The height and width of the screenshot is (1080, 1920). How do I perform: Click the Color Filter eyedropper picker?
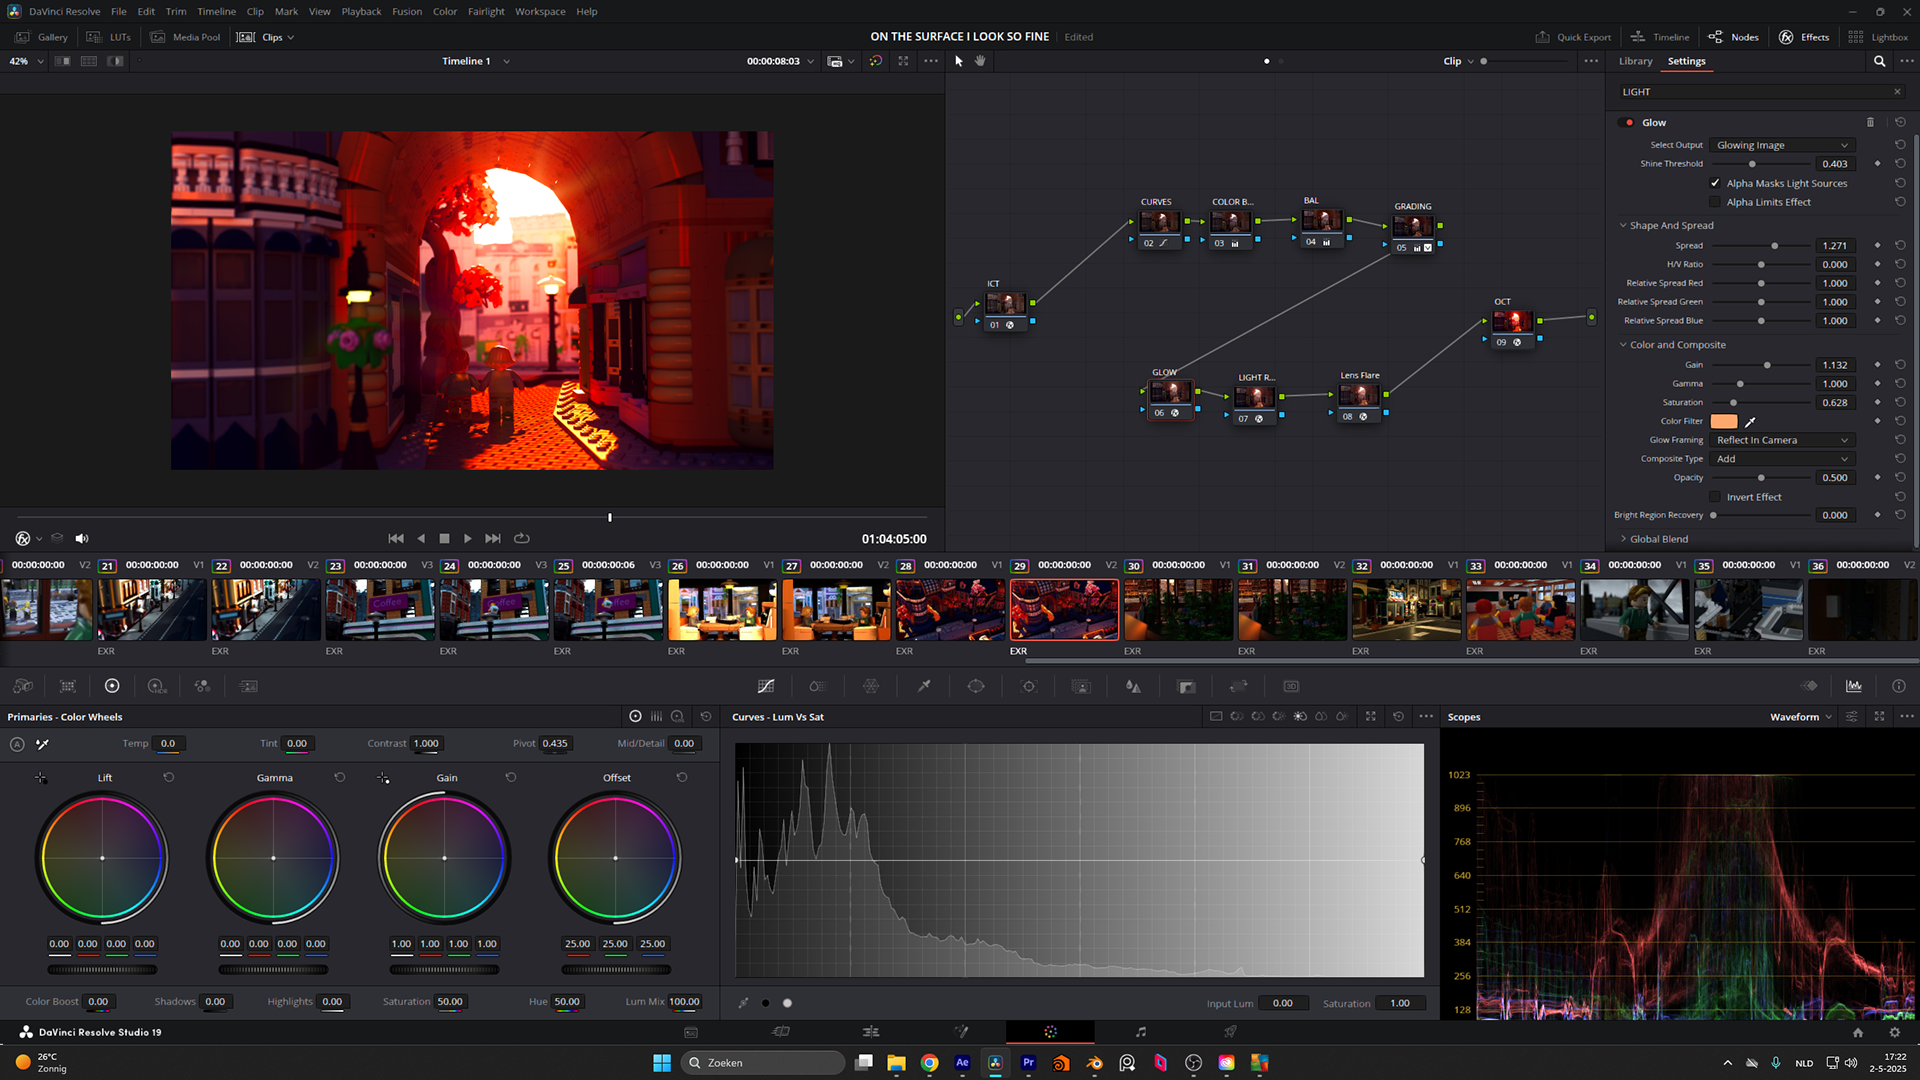pos(1750,422)
